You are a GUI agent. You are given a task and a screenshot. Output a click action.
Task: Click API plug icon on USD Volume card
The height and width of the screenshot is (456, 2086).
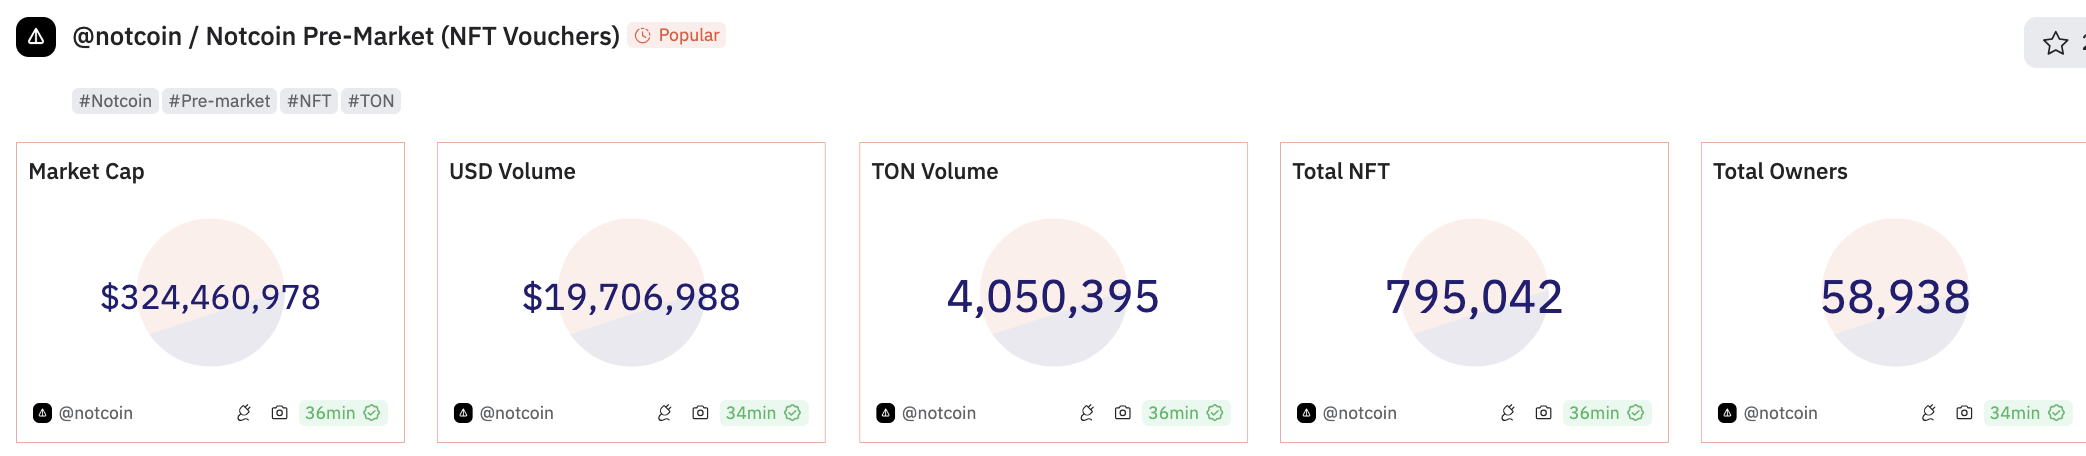coord(665,413)
